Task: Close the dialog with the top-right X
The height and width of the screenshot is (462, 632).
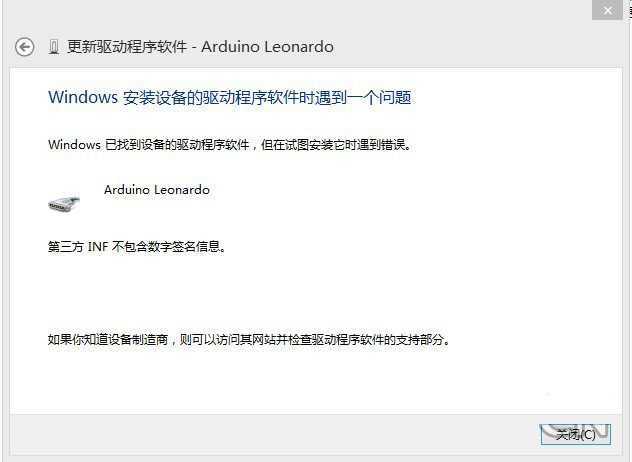Action: pyautogui.click(x=607, y=10)
